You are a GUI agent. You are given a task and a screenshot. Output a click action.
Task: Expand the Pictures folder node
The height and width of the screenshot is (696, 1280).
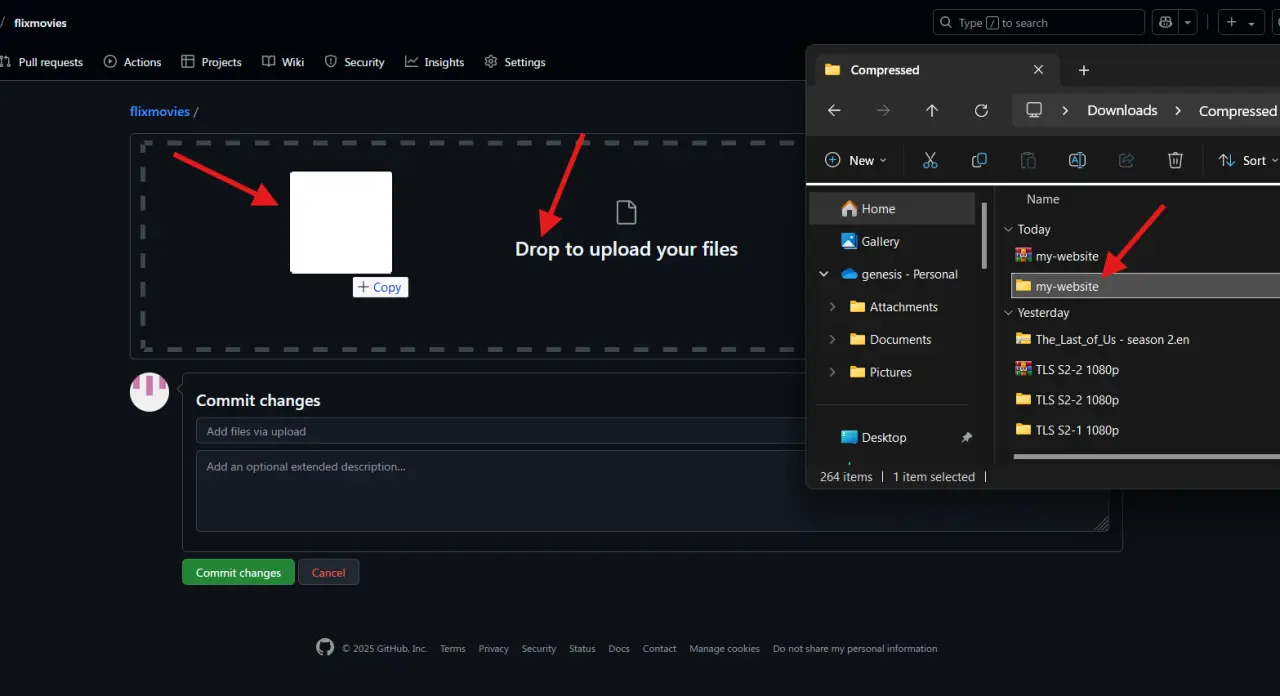(832, 372)
